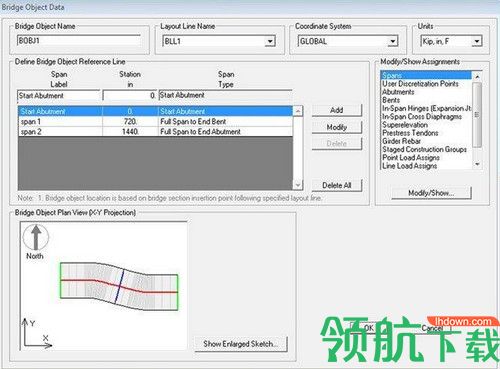
Task: Click the Delete All button
Action: point(337,185)
